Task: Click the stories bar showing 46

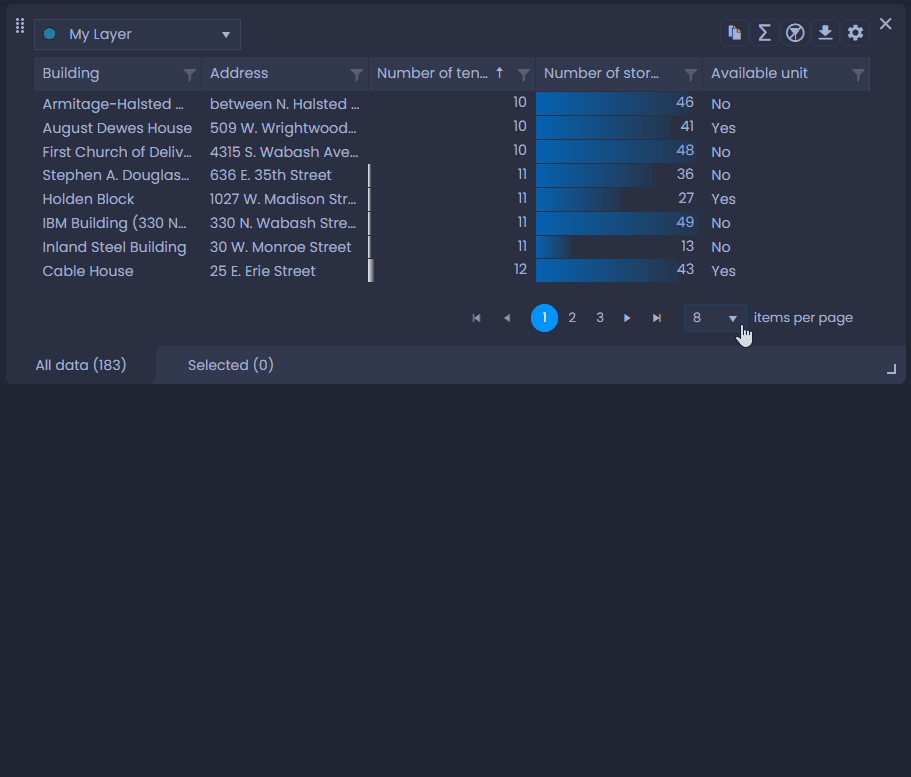Action: pyautogui.click(x=612, y=103)
